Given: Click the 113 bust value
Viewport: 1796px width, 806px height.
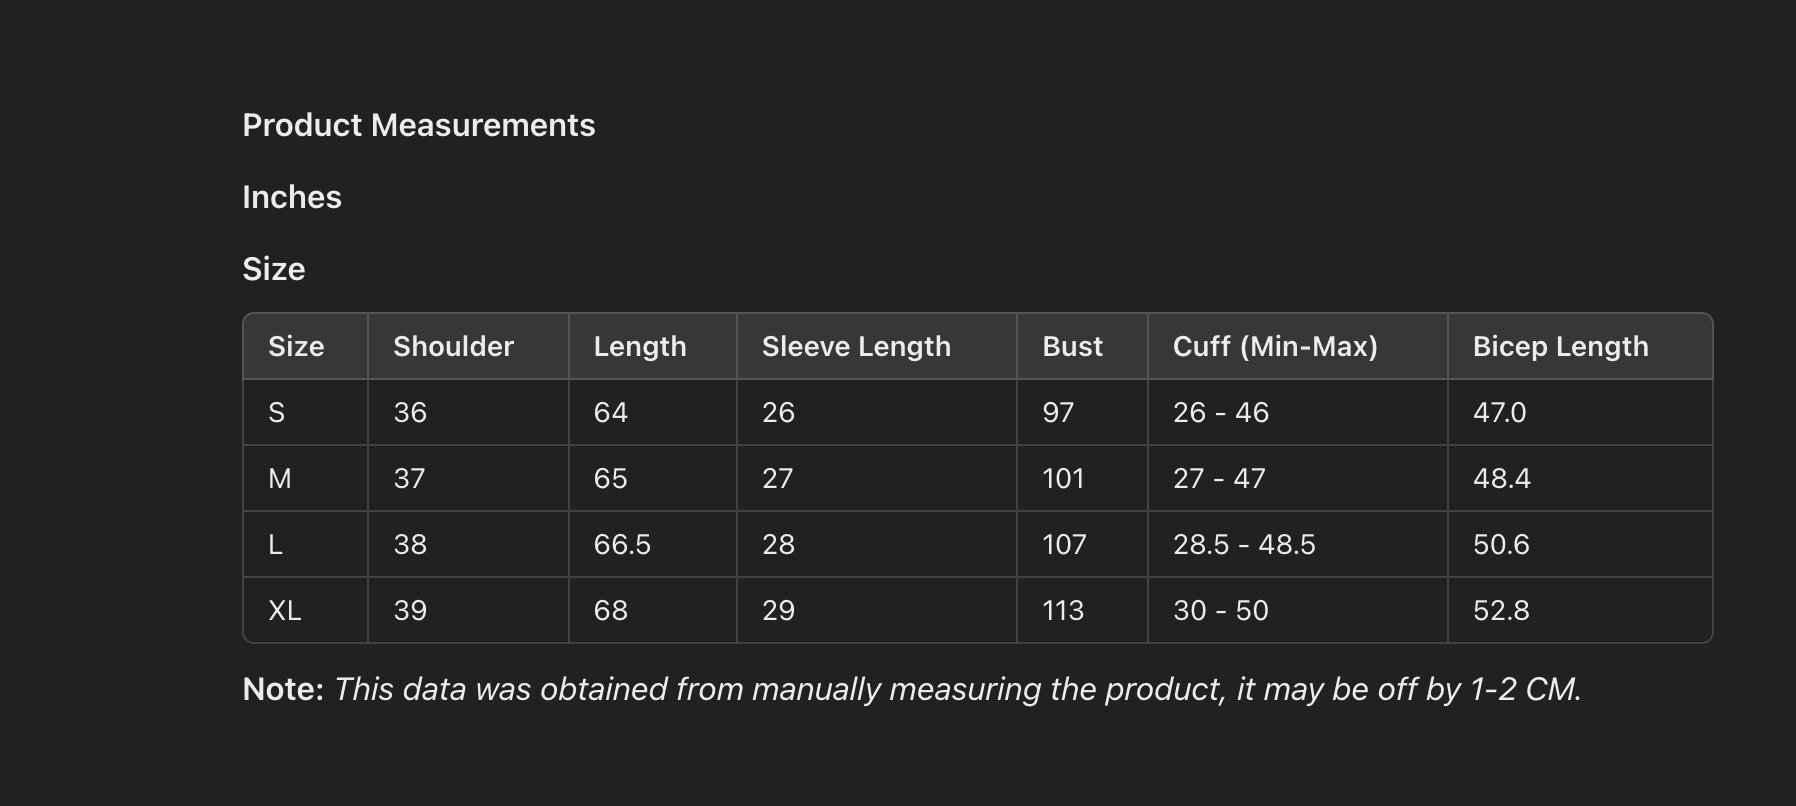Looking at the screenshot, I should tap(1063, 610).
